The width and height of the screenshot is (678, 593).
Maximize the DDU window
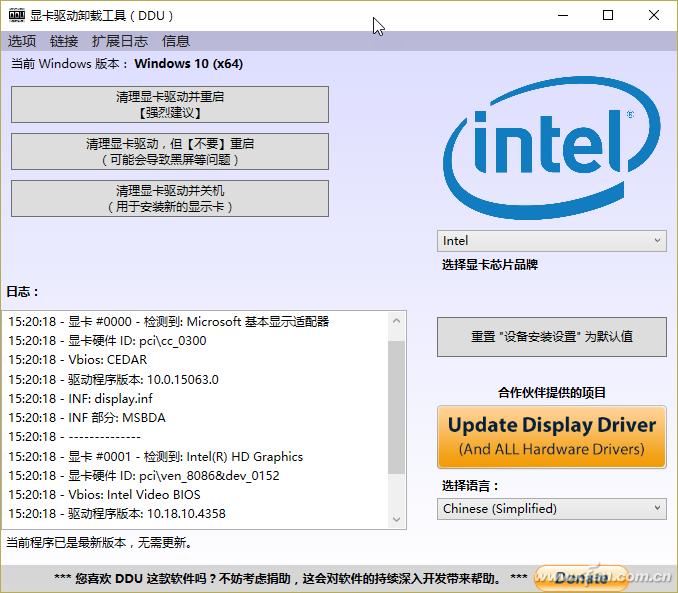point(608,16)
